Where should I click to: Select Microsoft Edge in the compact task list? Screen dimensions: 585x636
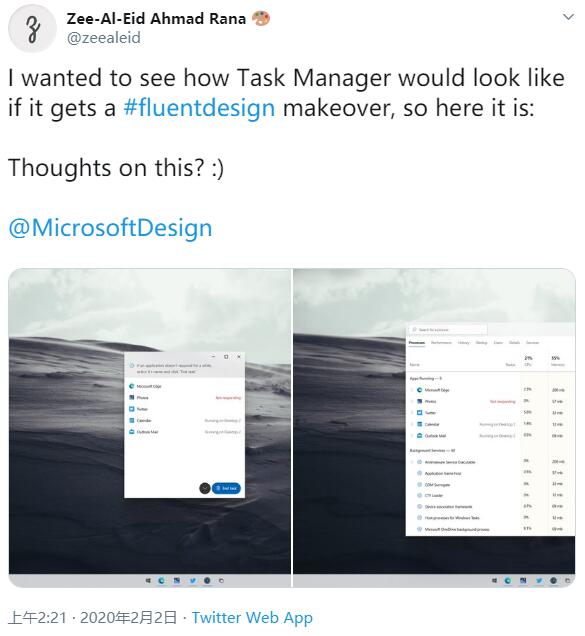pyautogui.click(x=185, y=386)
